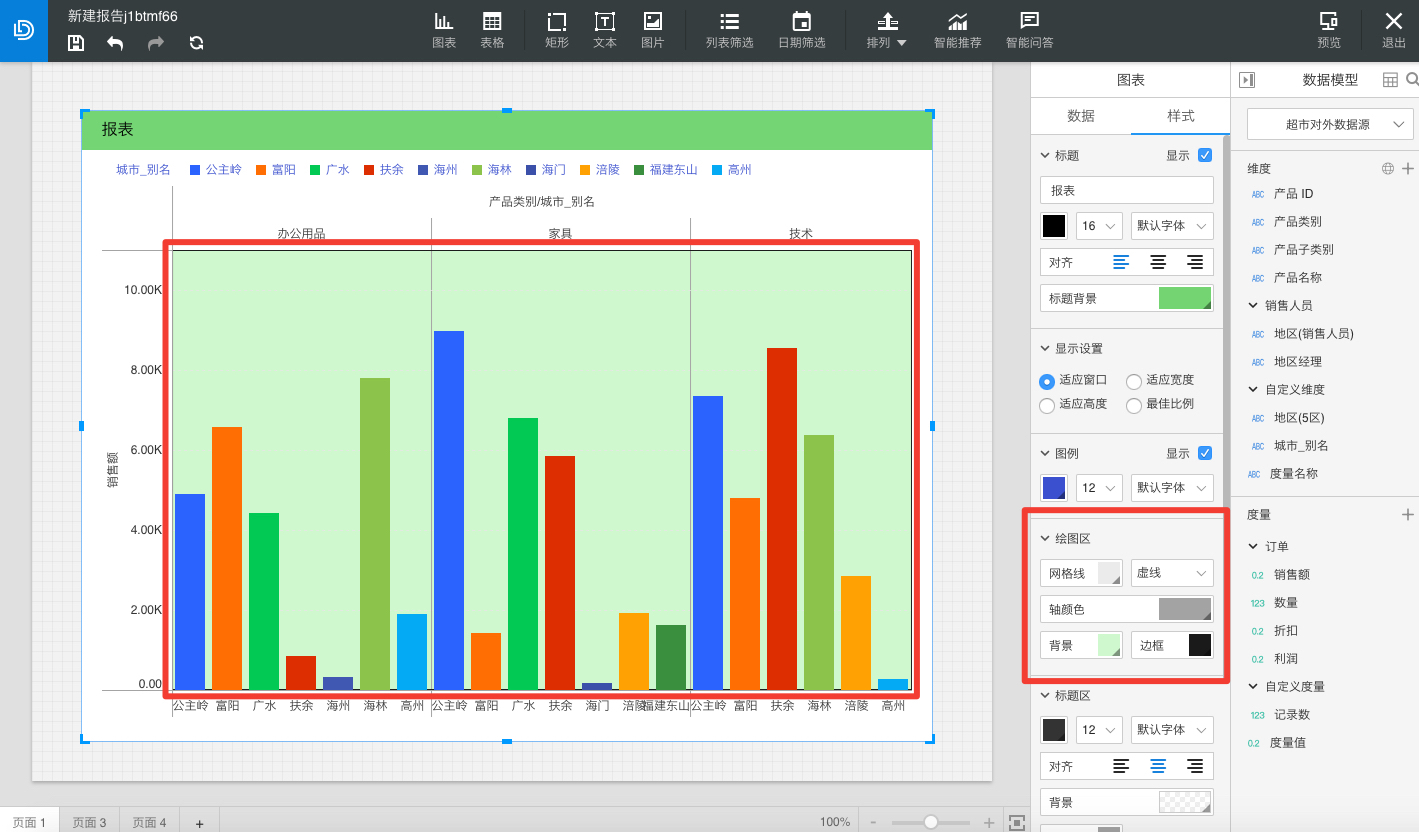Click the title text field containing 报表
Image resolution: width=1419 pixels, height=832 pixels.
tap(1127, 190)
